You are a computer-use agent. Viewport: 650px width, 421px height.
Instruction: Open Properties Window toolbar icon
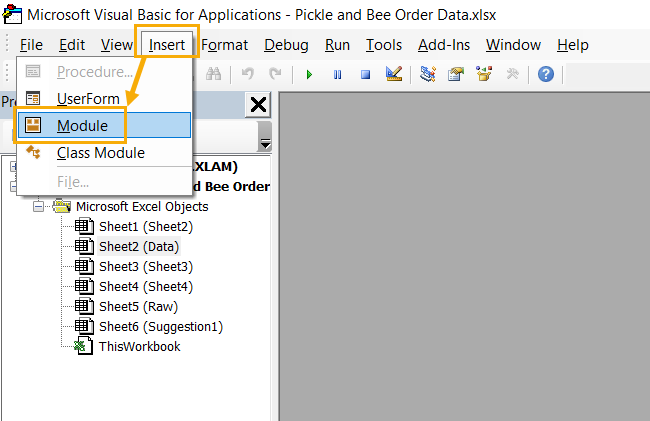point(456,75)
